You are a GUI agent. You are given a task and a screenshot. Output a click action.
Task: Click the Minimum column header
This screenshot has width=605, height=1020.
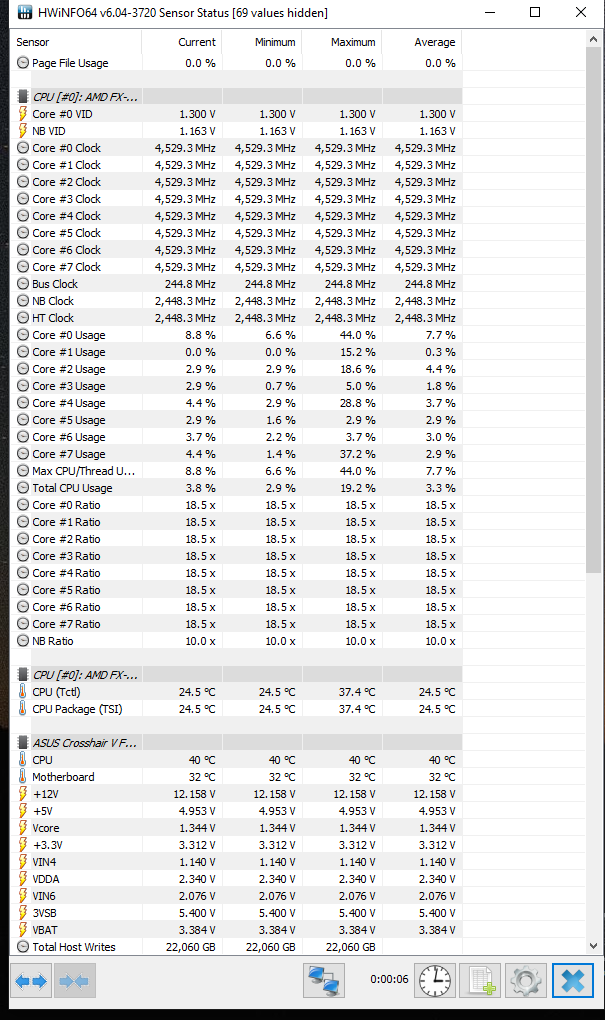tap(262, 42)
